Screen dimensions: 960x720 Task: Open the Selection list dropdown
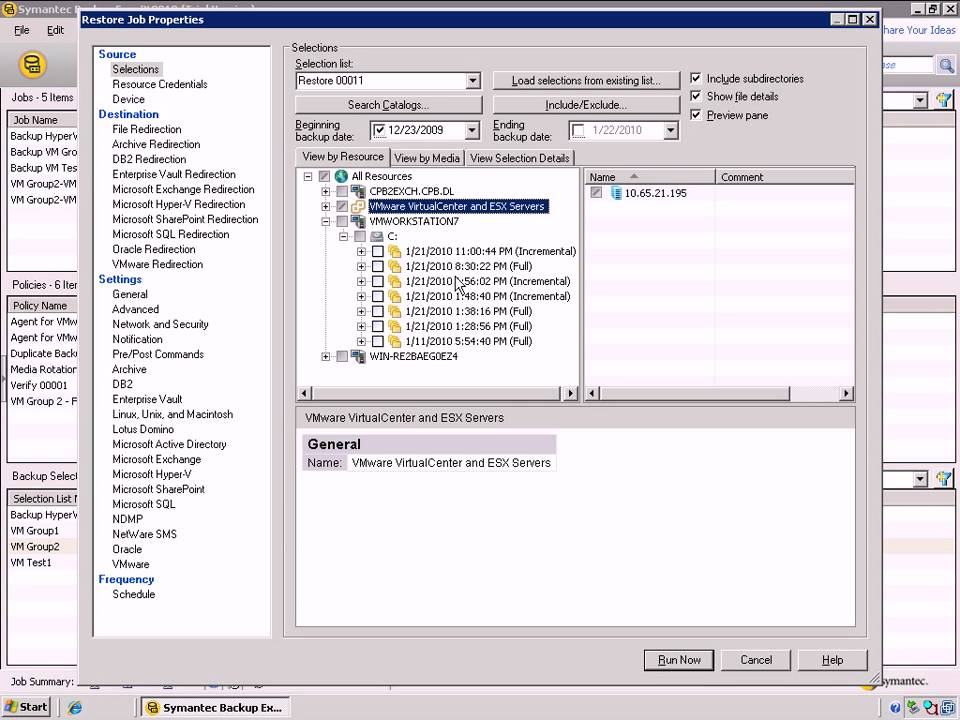(473, 81)
